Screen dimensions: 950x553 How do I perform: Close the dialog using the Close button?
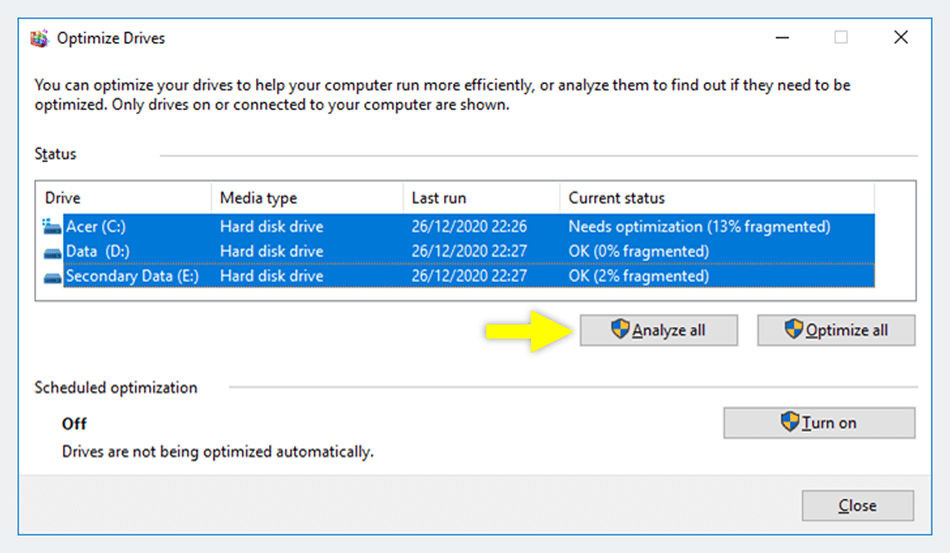[x=857, y=505]
